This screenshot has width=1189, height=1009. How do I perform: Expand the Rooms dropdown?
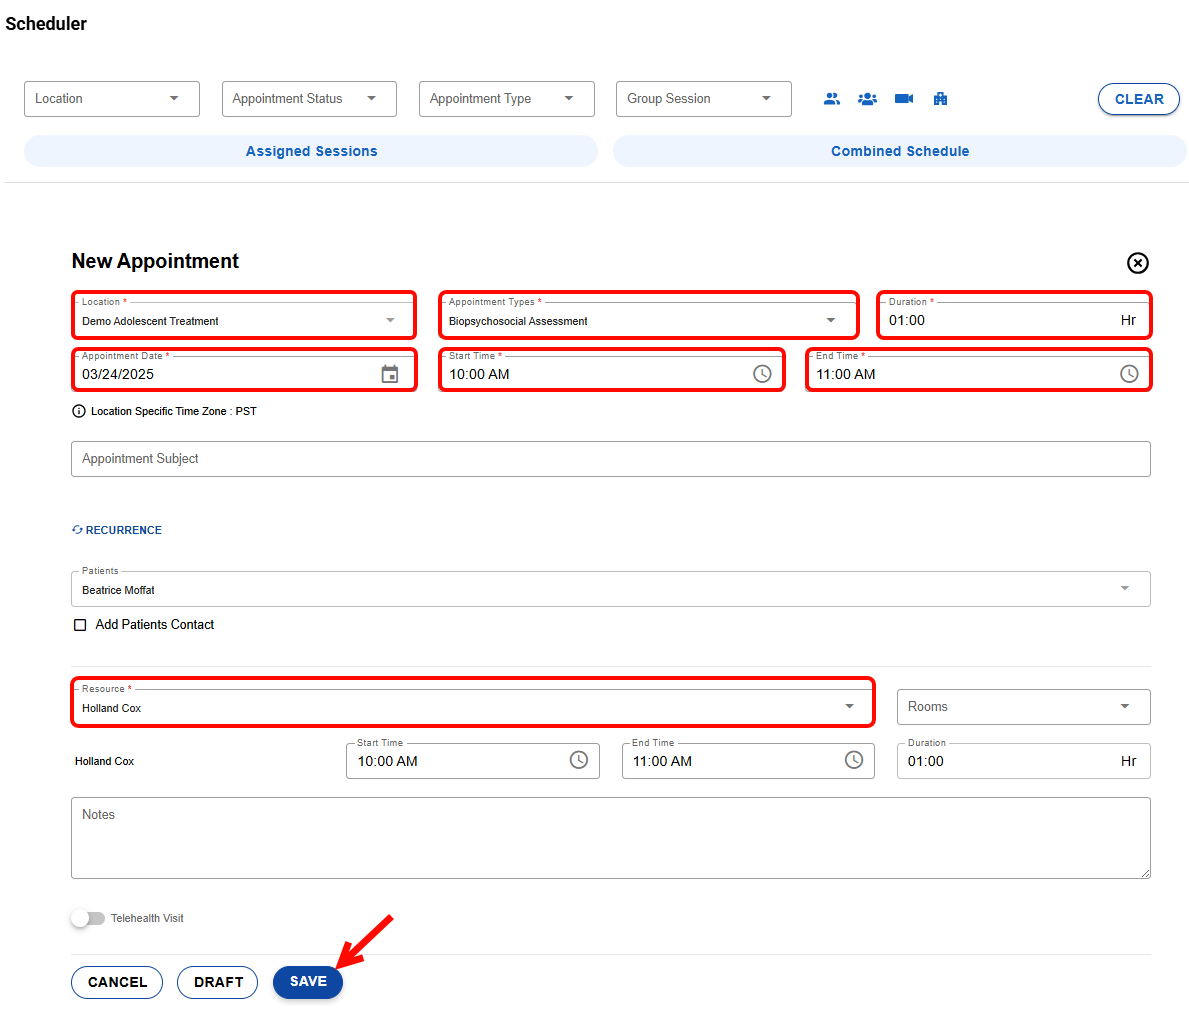coord(1022,707)
